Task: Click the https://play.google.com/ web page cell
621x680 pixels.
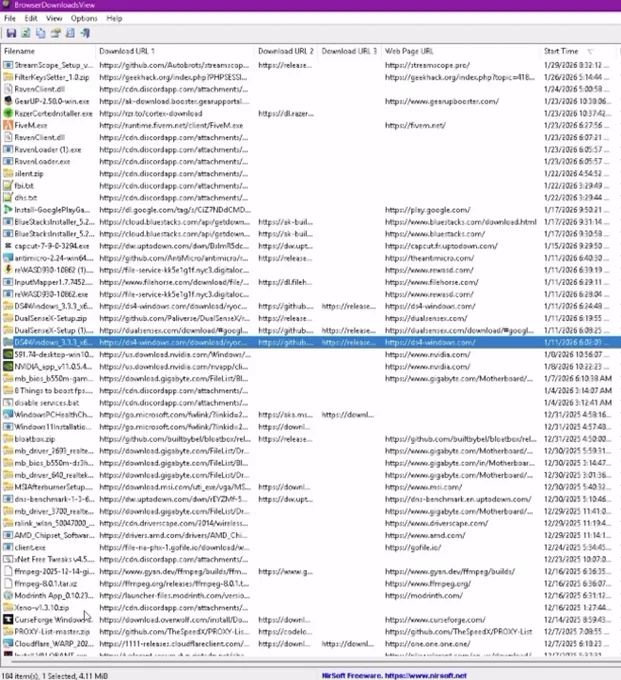Action: [x=428, y=210]
